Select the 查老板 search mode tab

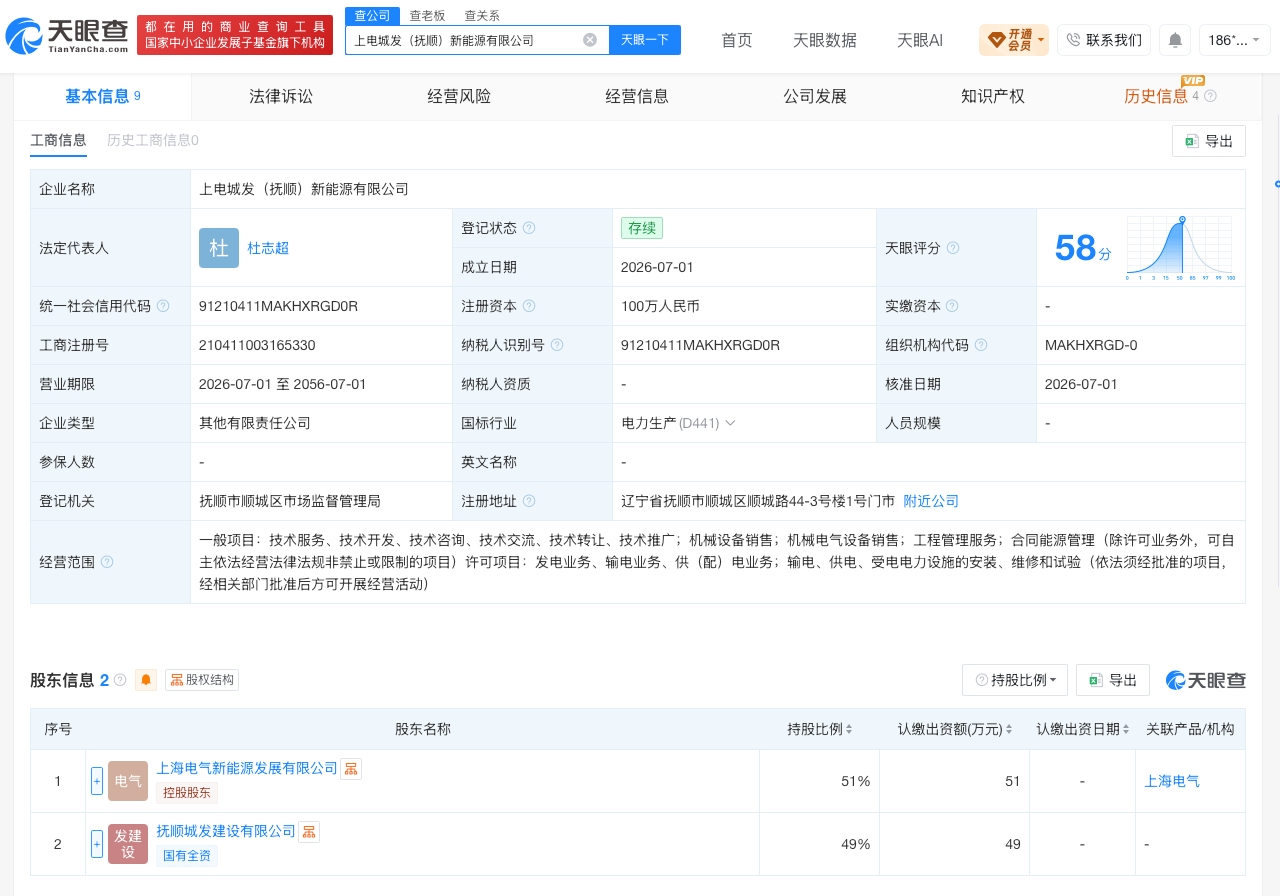427,15
